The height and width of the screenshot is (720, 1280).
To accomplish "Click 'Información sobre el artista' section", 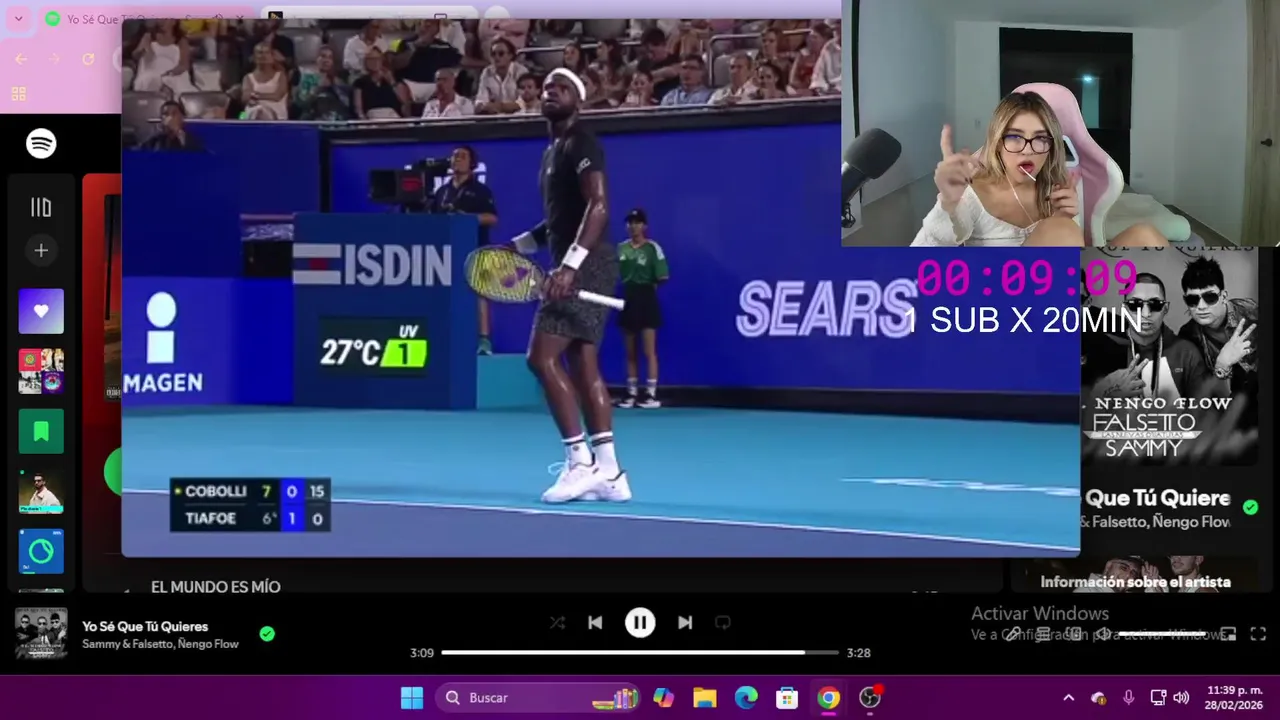I will [x=1135, y=582].
